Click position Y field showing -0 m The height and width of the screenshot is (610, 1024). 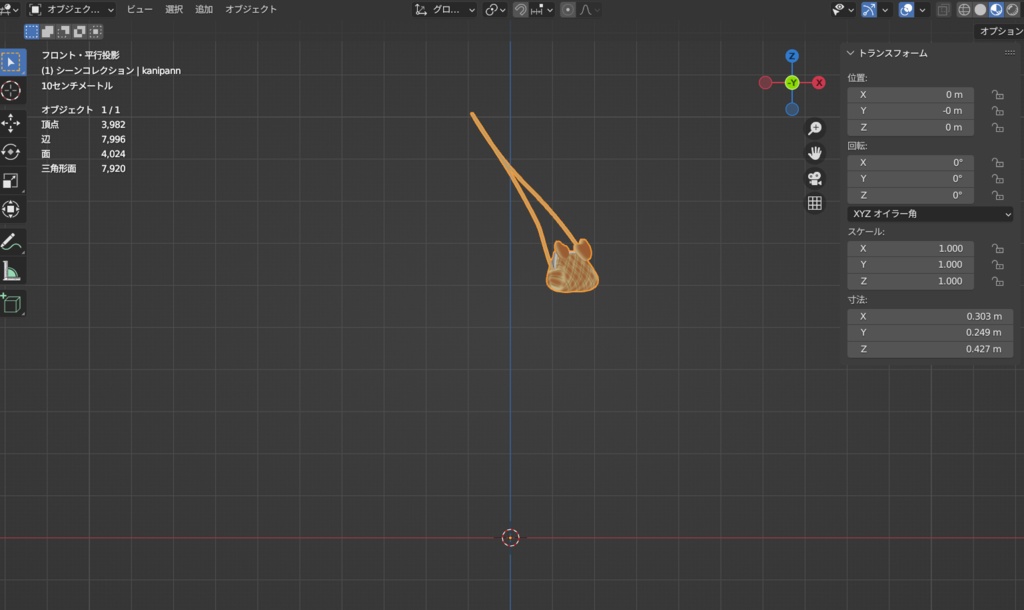pyautogui.click(x=910, y=111)
